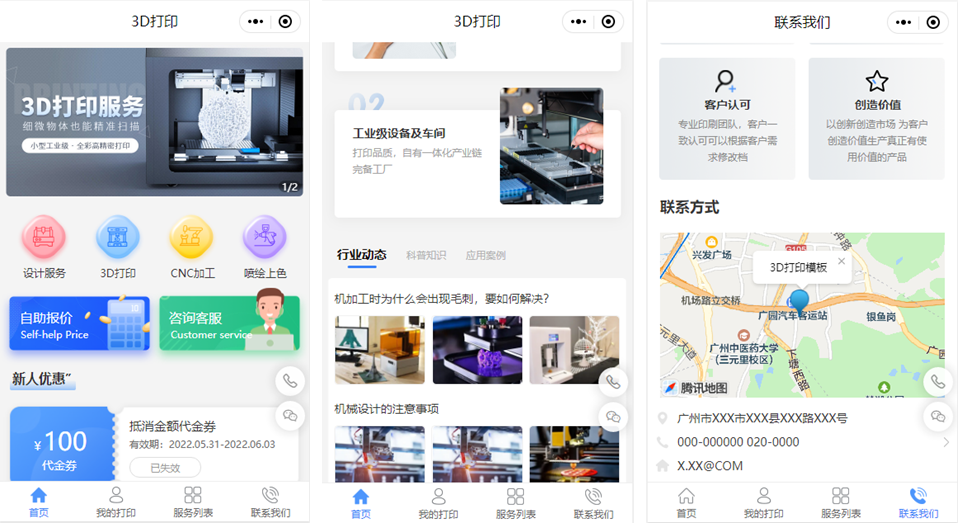Close the 3D打印模板 map popup
Viewport: 958px width, 523px height.
click(841, 261)
